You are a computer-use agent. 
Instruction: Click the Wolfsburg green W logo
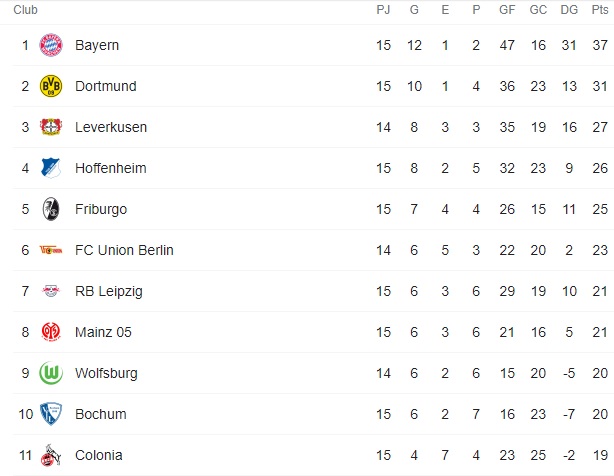[x=50, y=373]
